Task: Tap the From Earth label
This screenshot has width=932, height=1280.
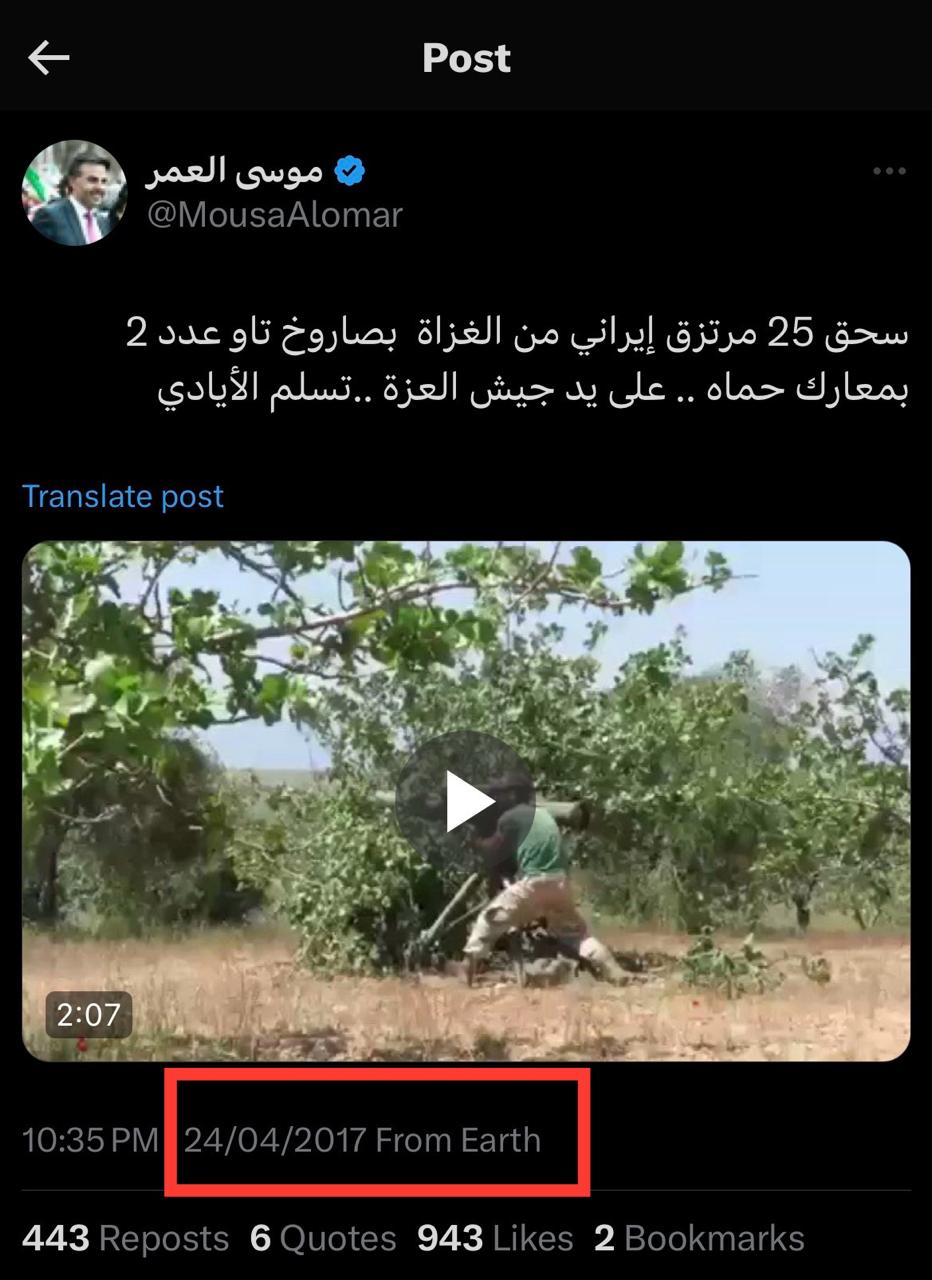Action: 458,1140
